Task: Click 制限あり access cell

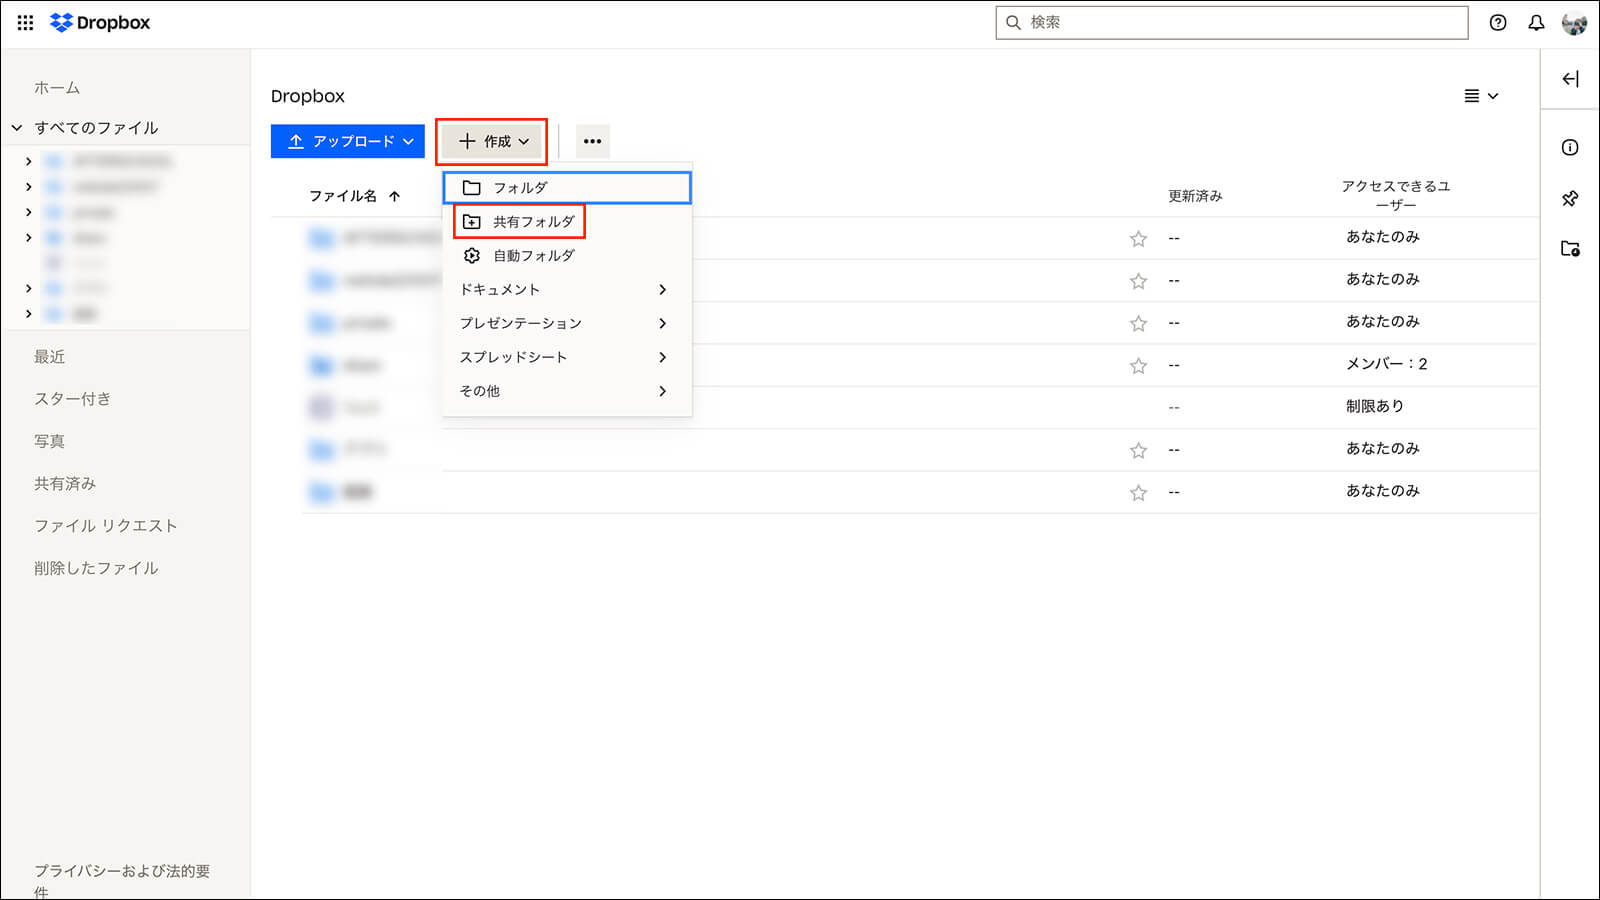Action: click(1375, 406)
